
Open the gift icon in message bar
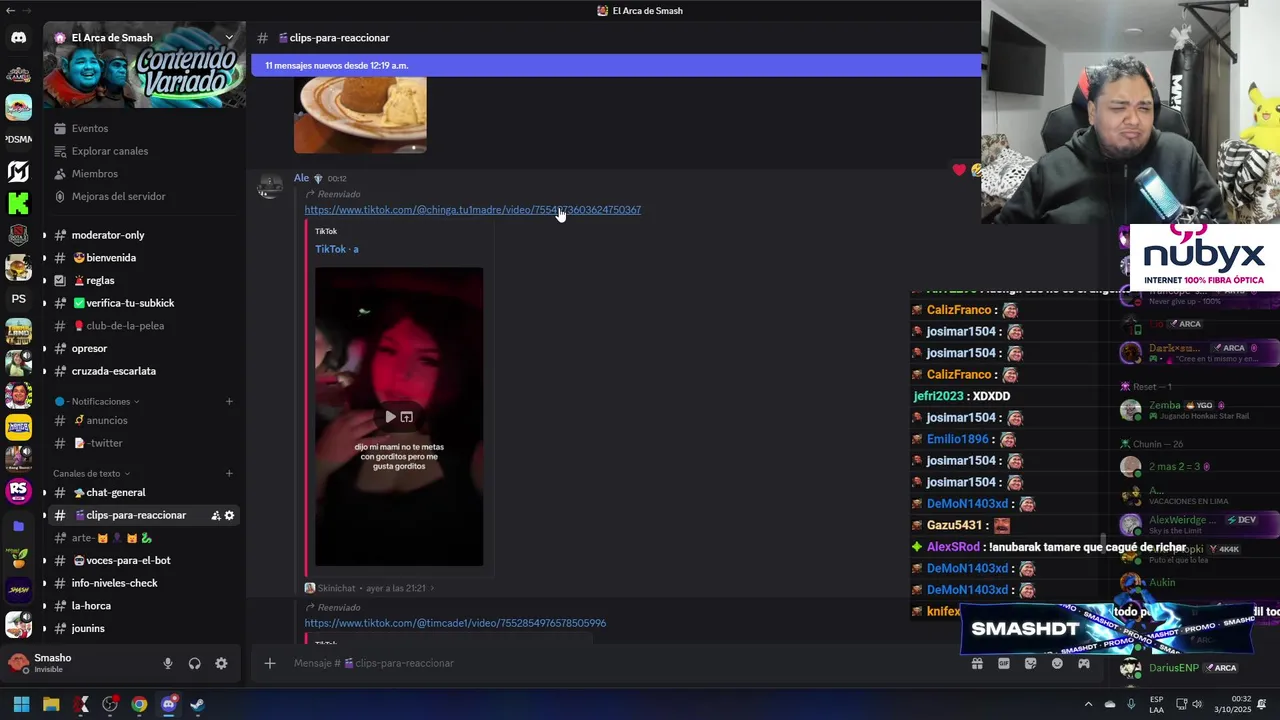pyautogui.click(x=977, y=663)
